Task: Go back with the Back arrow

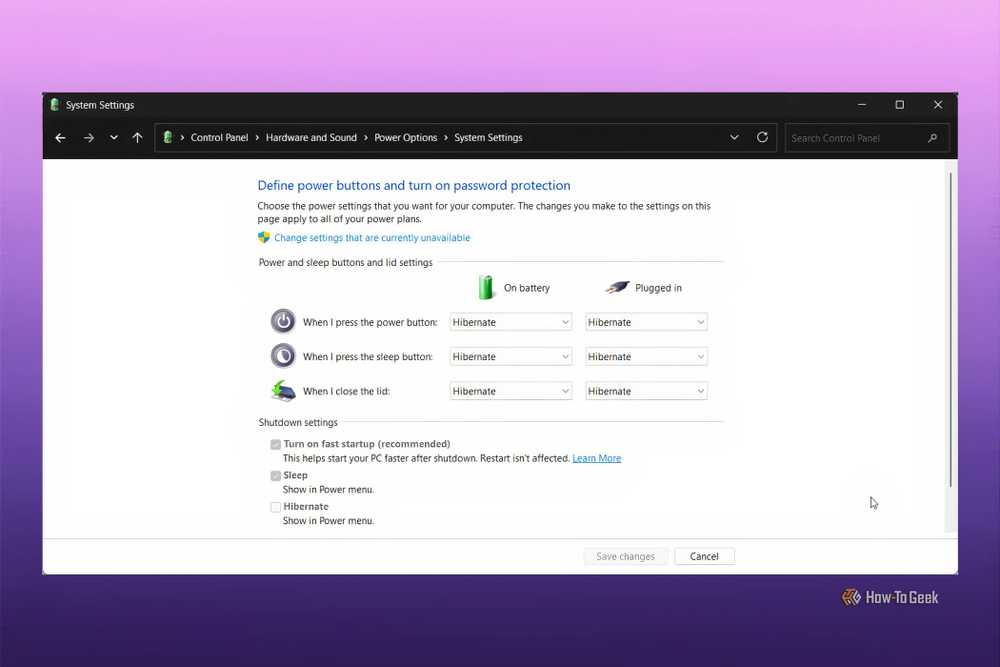Action: [61, 138]
